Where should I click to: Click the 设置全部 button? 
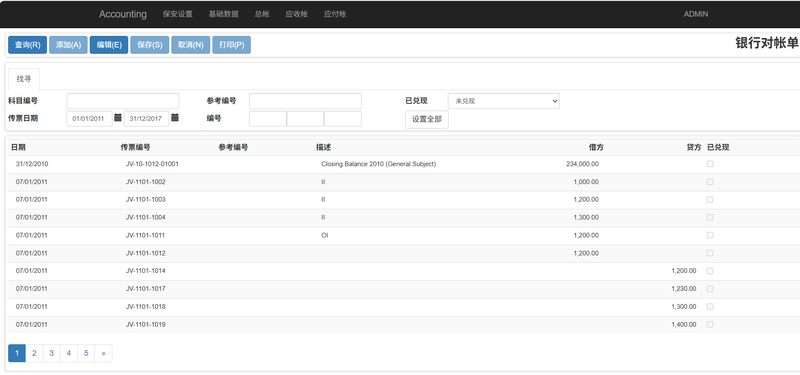(427, 120)
